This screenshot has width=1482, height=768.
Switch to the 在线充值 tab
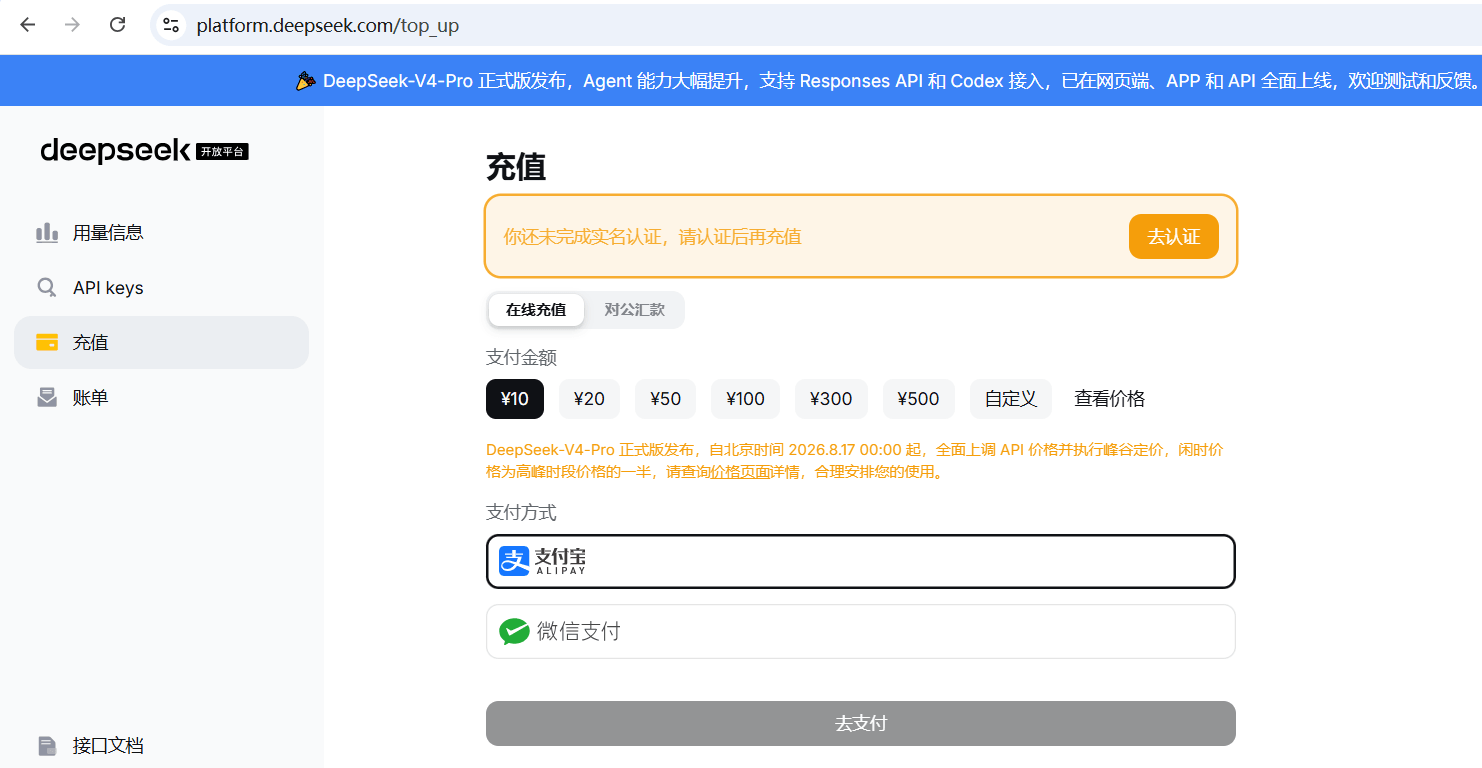[536, 310]
